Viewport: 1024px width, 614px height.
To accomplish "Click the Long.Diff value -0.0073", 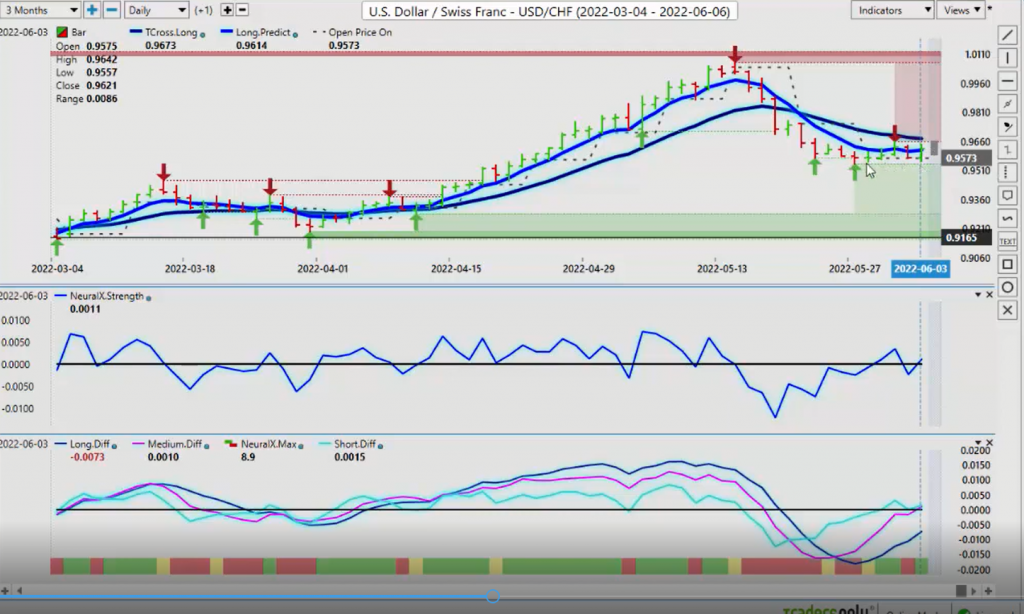I will [87, 457].
